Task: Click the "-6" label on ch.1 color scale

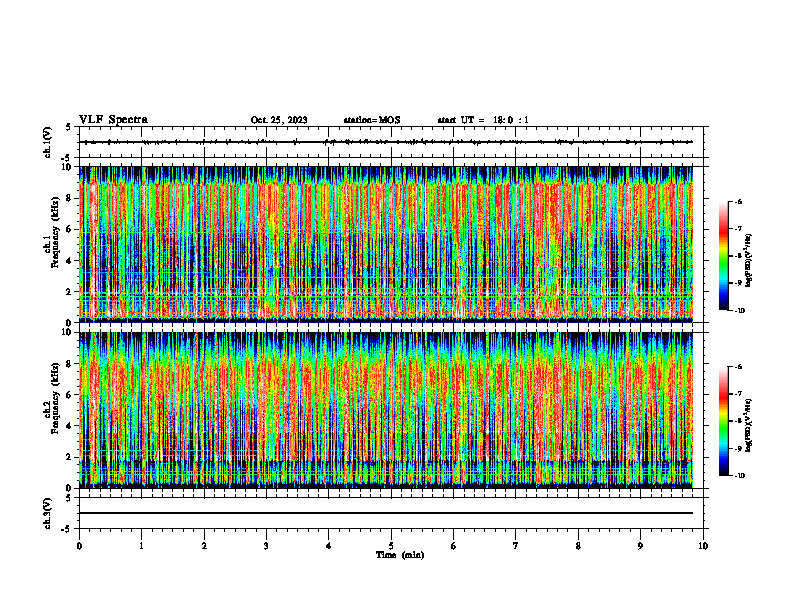Action: [738, 201]
